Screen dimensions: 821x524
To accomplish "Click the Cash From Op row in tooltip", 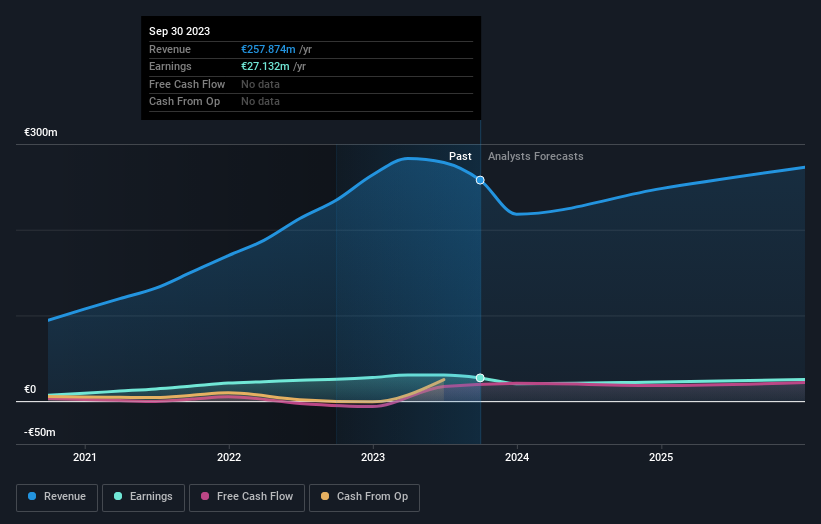I will [311, 102].
